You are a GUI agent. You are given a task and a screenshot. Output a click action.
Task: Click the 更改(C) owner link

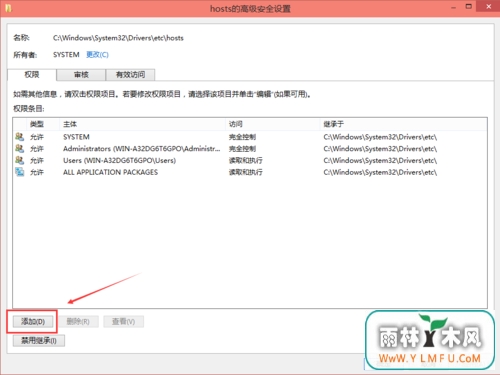coord(97,55)
